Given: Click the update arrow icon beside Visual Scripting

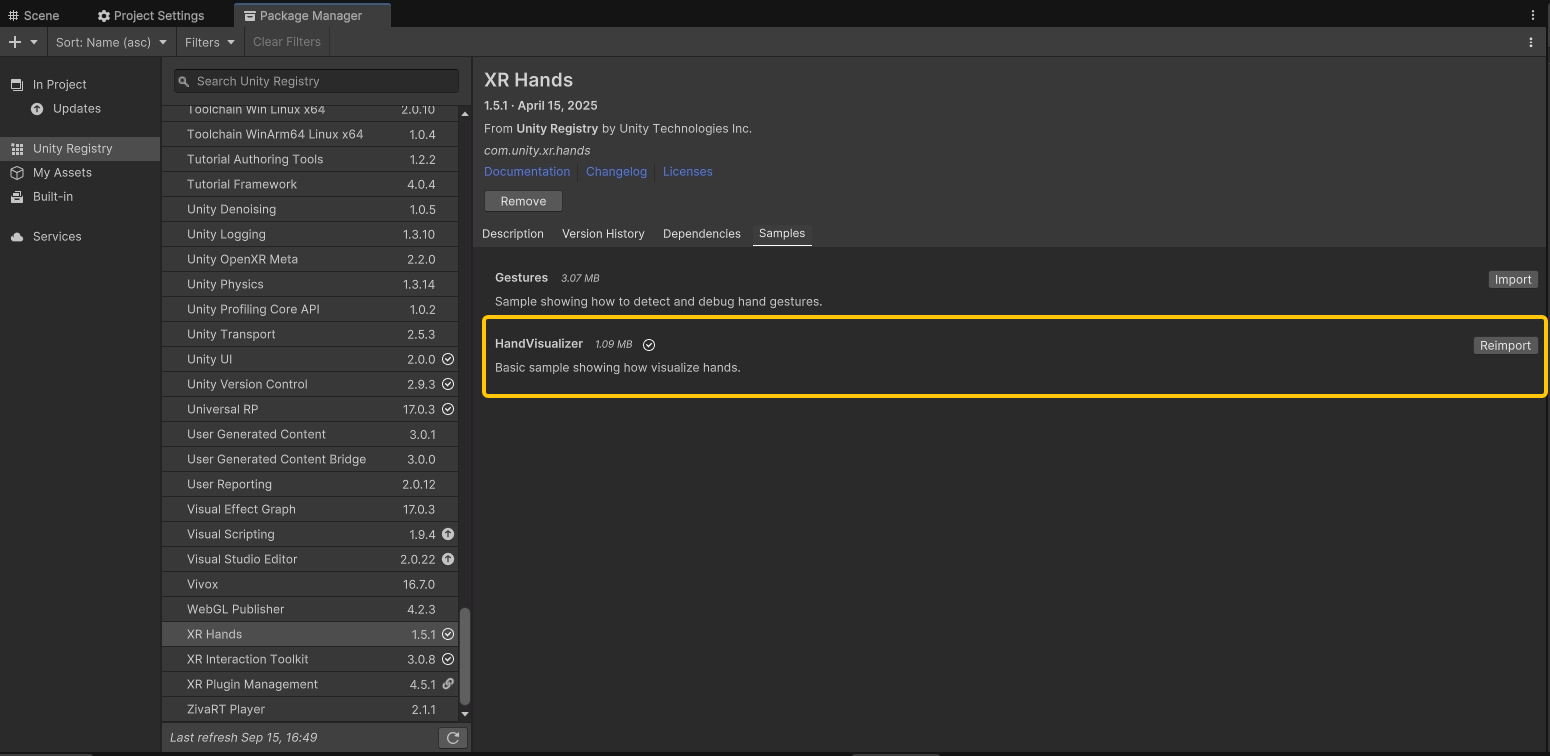Looking at the screenshot, I should 448,534.
